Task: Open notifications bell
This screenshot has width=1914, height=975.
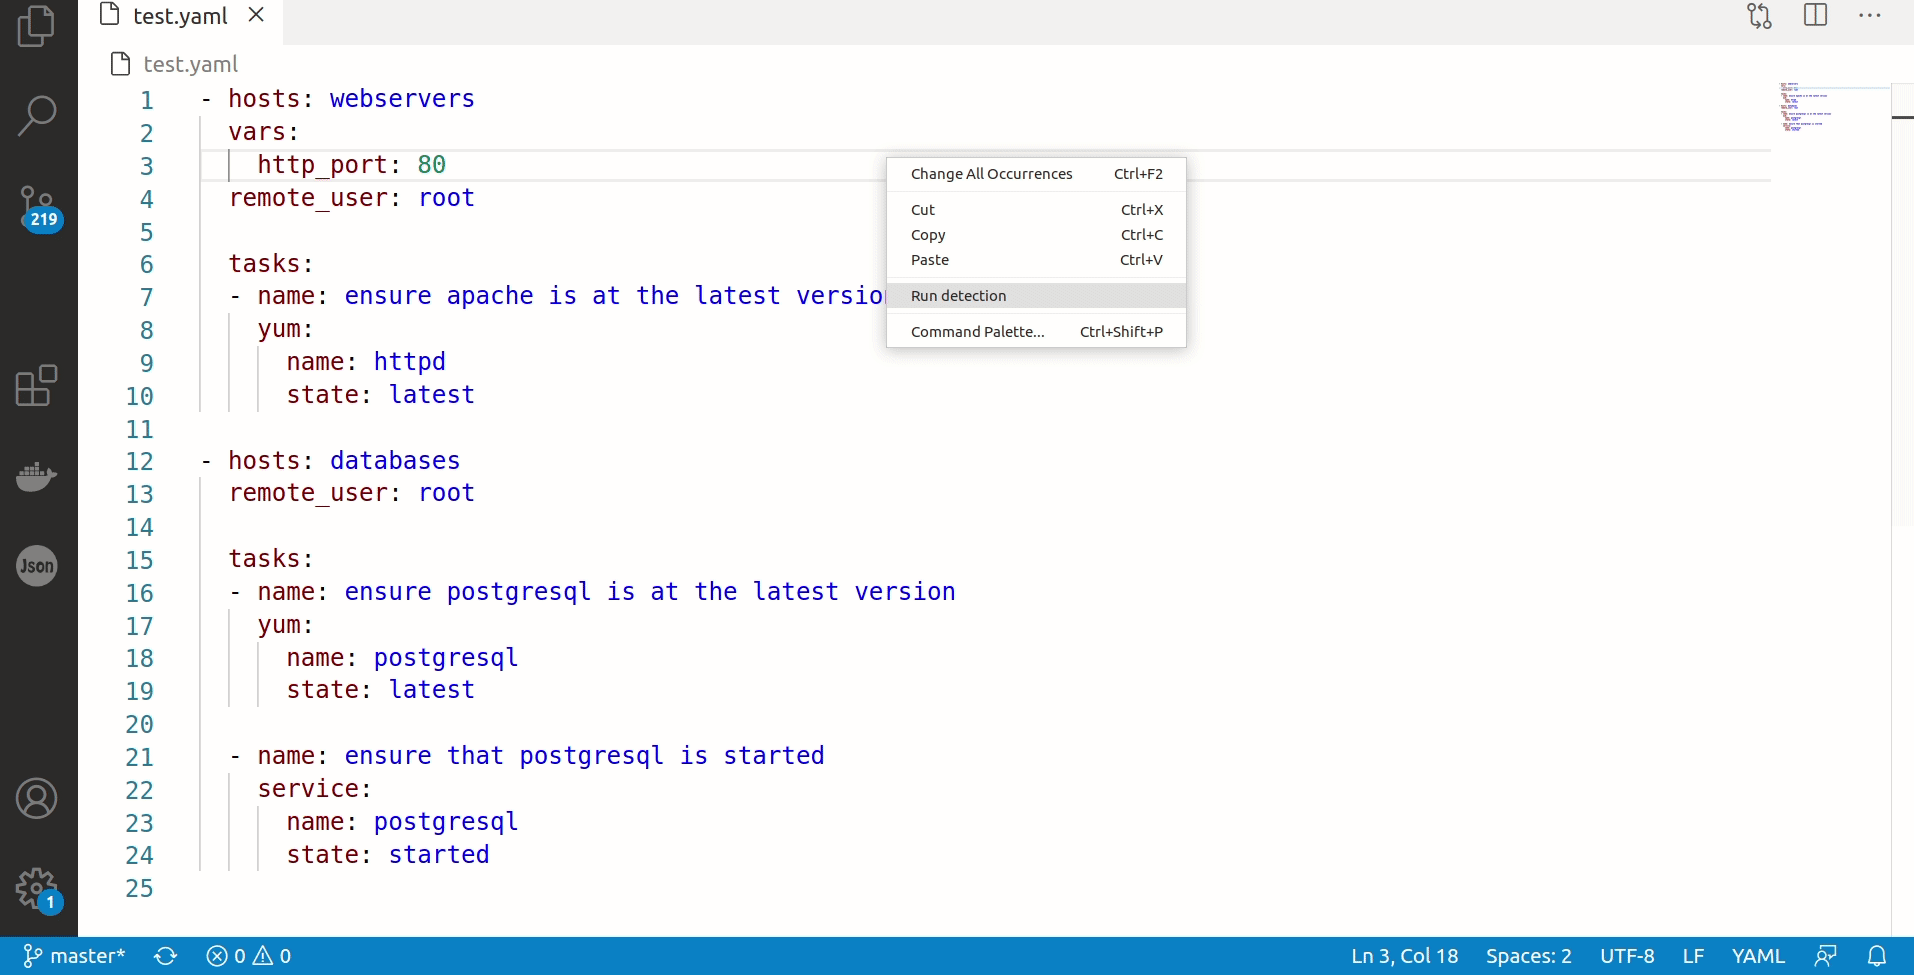Action: pos(1877,956)
